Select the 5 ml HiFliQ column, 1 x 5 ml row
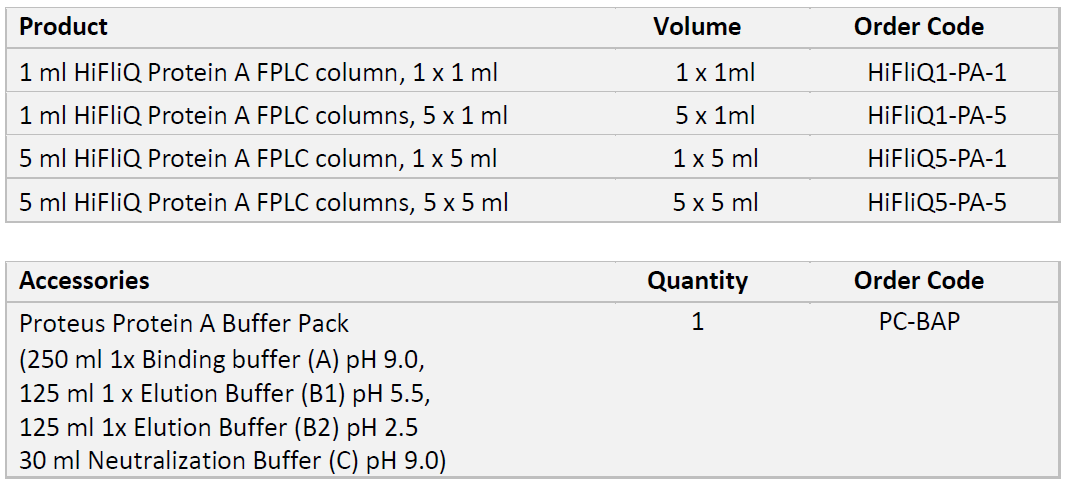This screenshot has width=1068, height=487. click(259, 159)
